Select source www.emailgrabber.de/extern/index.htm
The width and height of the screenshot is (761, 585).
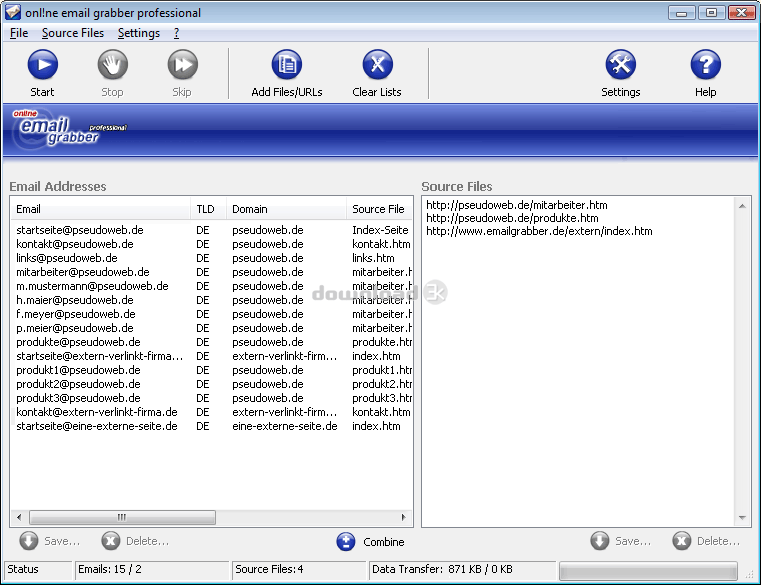coord(539,232)
